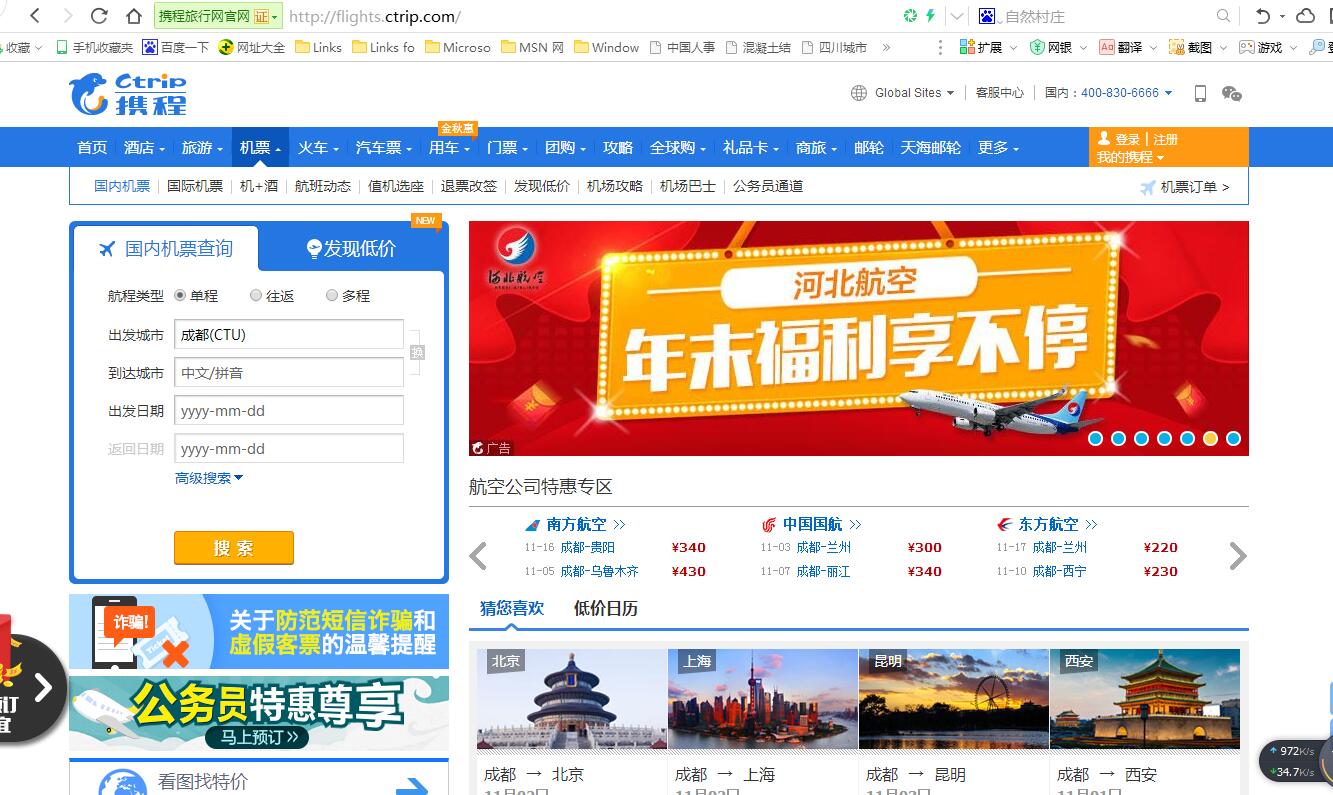This screenshot has width=1333, height=795.
Task: Click the 登录 login link
Action: point(1128,139)
